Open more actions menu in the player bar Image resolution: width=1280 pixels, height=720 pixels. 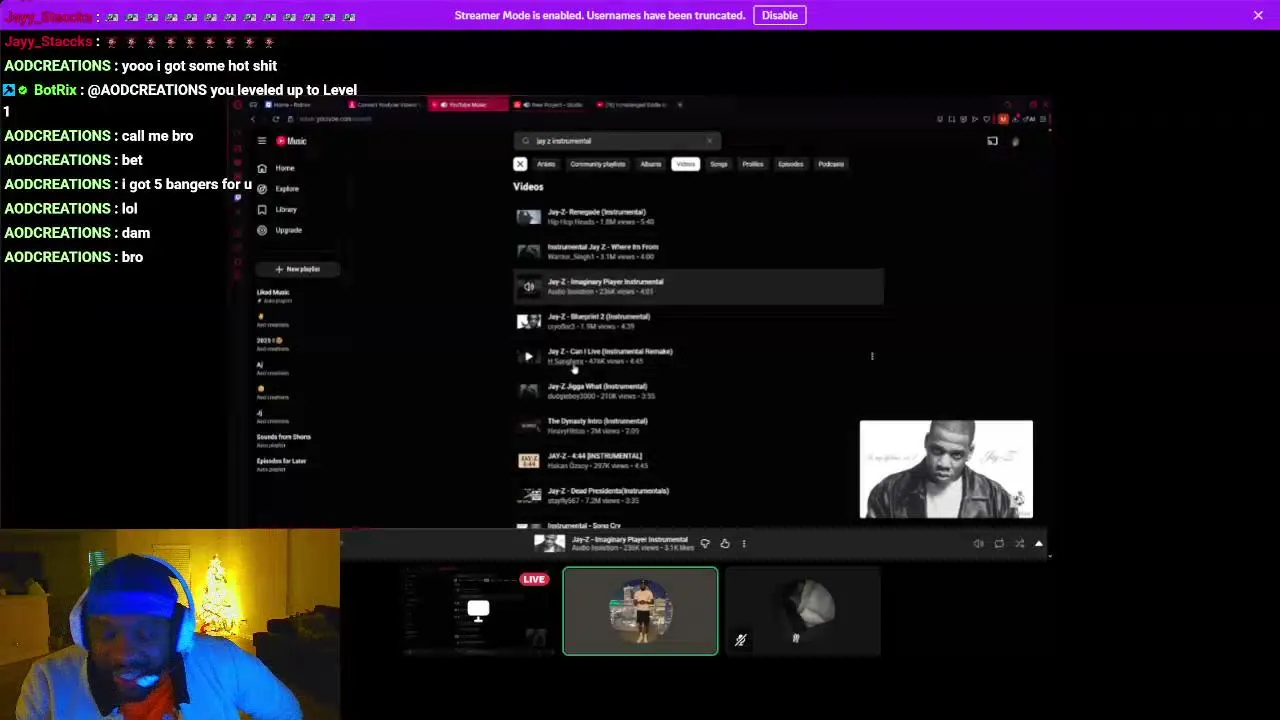click(x=744, y=544)
